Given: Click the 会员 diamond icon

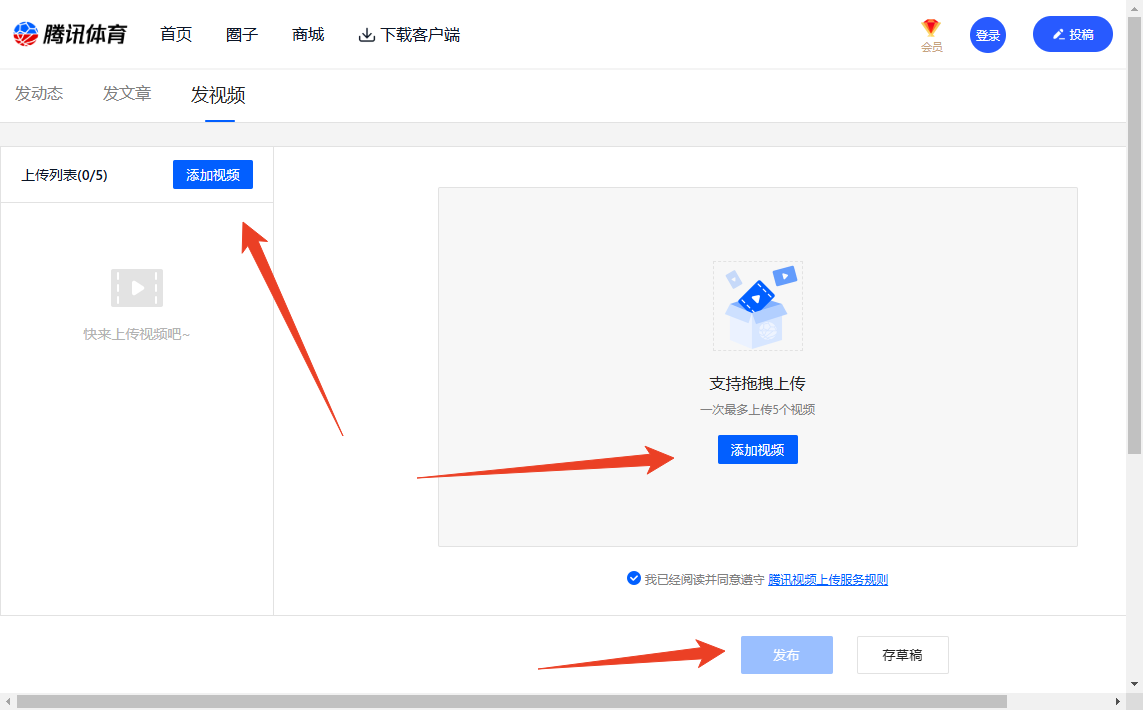Looking at the screenshot, I should pyautogui.click(x=931, y=28).
